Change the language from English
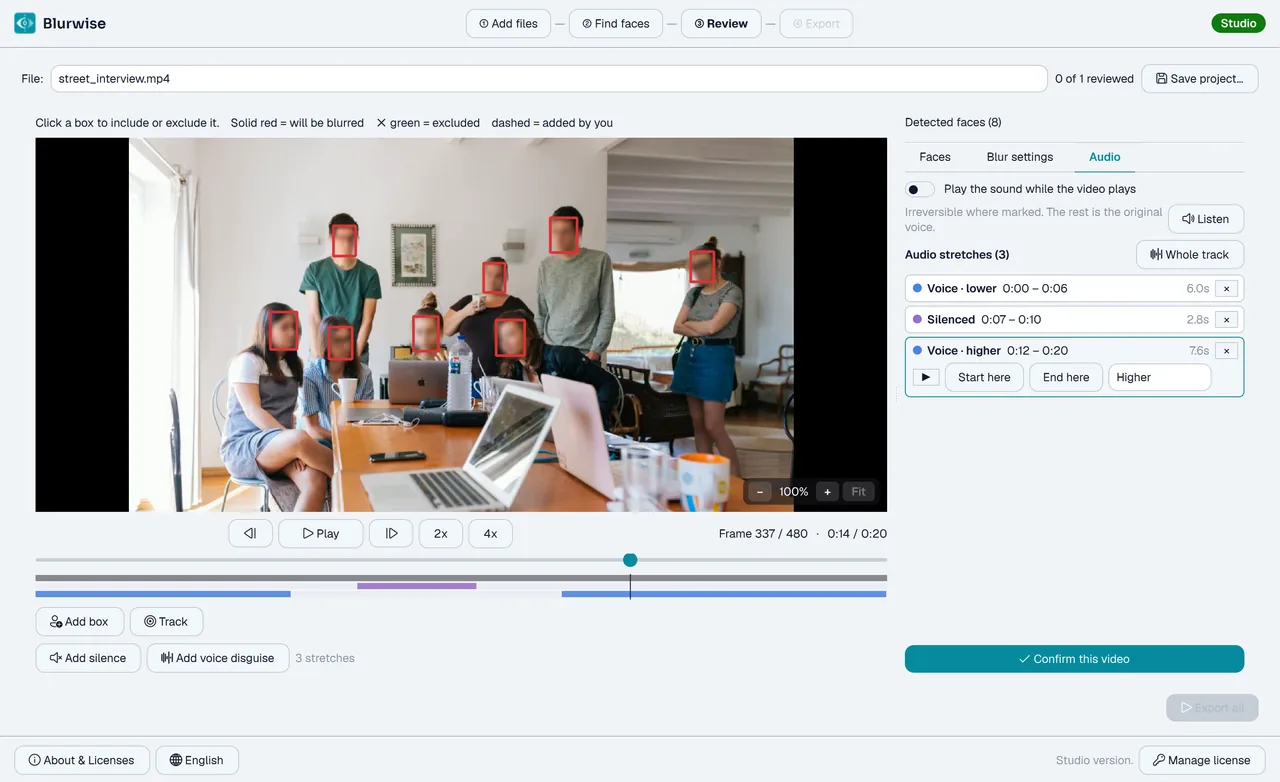 pyautogui.click(x=197, y=760)
